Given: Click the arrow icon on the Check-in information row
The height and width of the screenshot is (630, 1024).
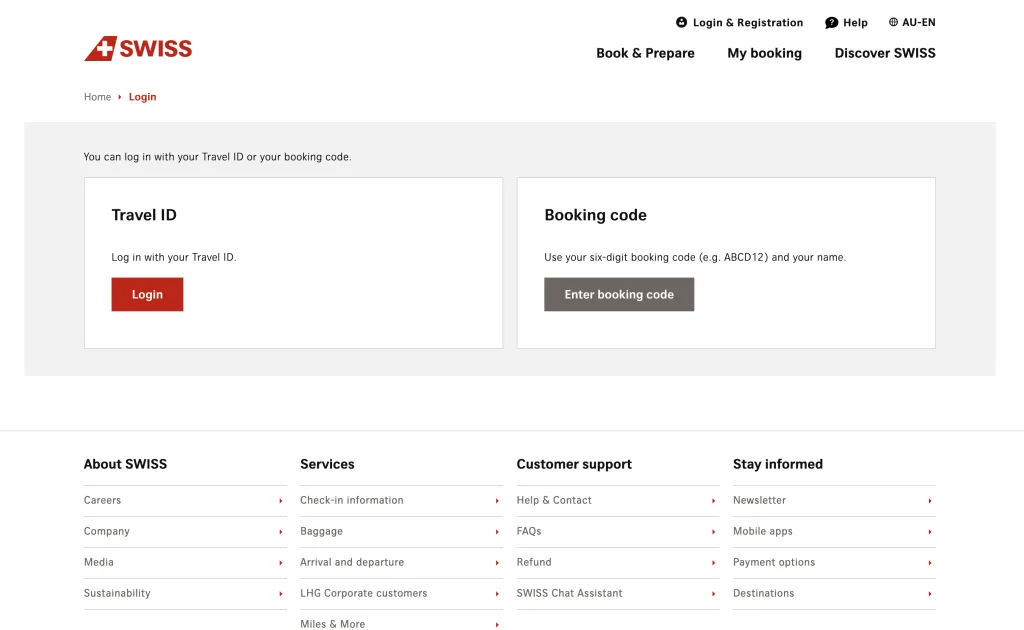Looking at the screenshot, I should 497,501.
